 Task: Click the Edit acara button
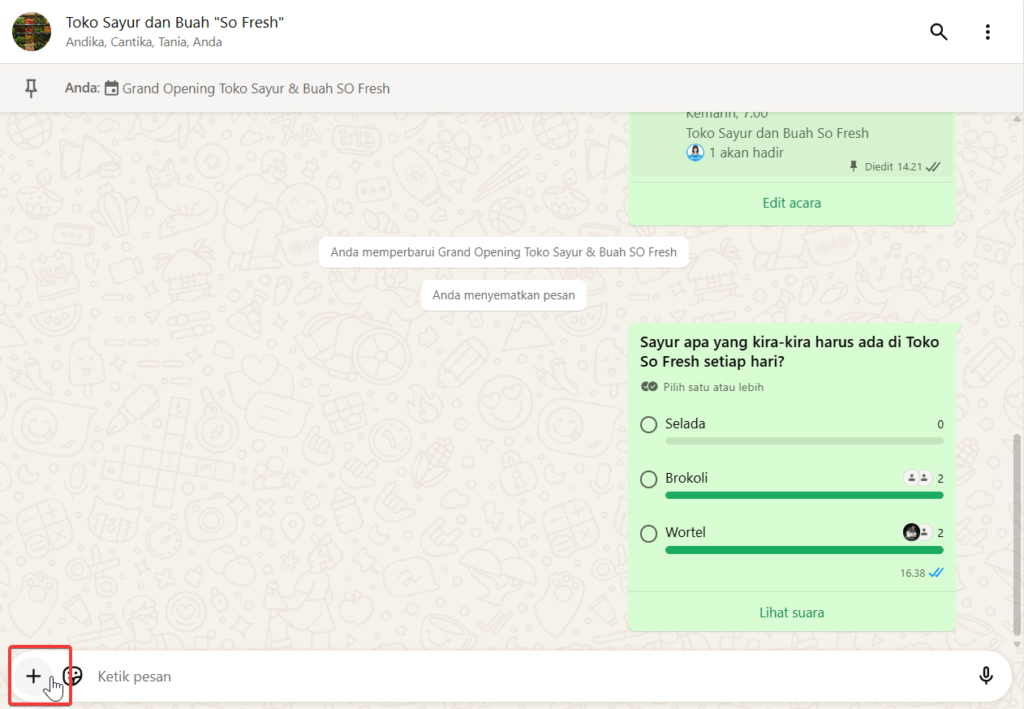pos(791,203)
